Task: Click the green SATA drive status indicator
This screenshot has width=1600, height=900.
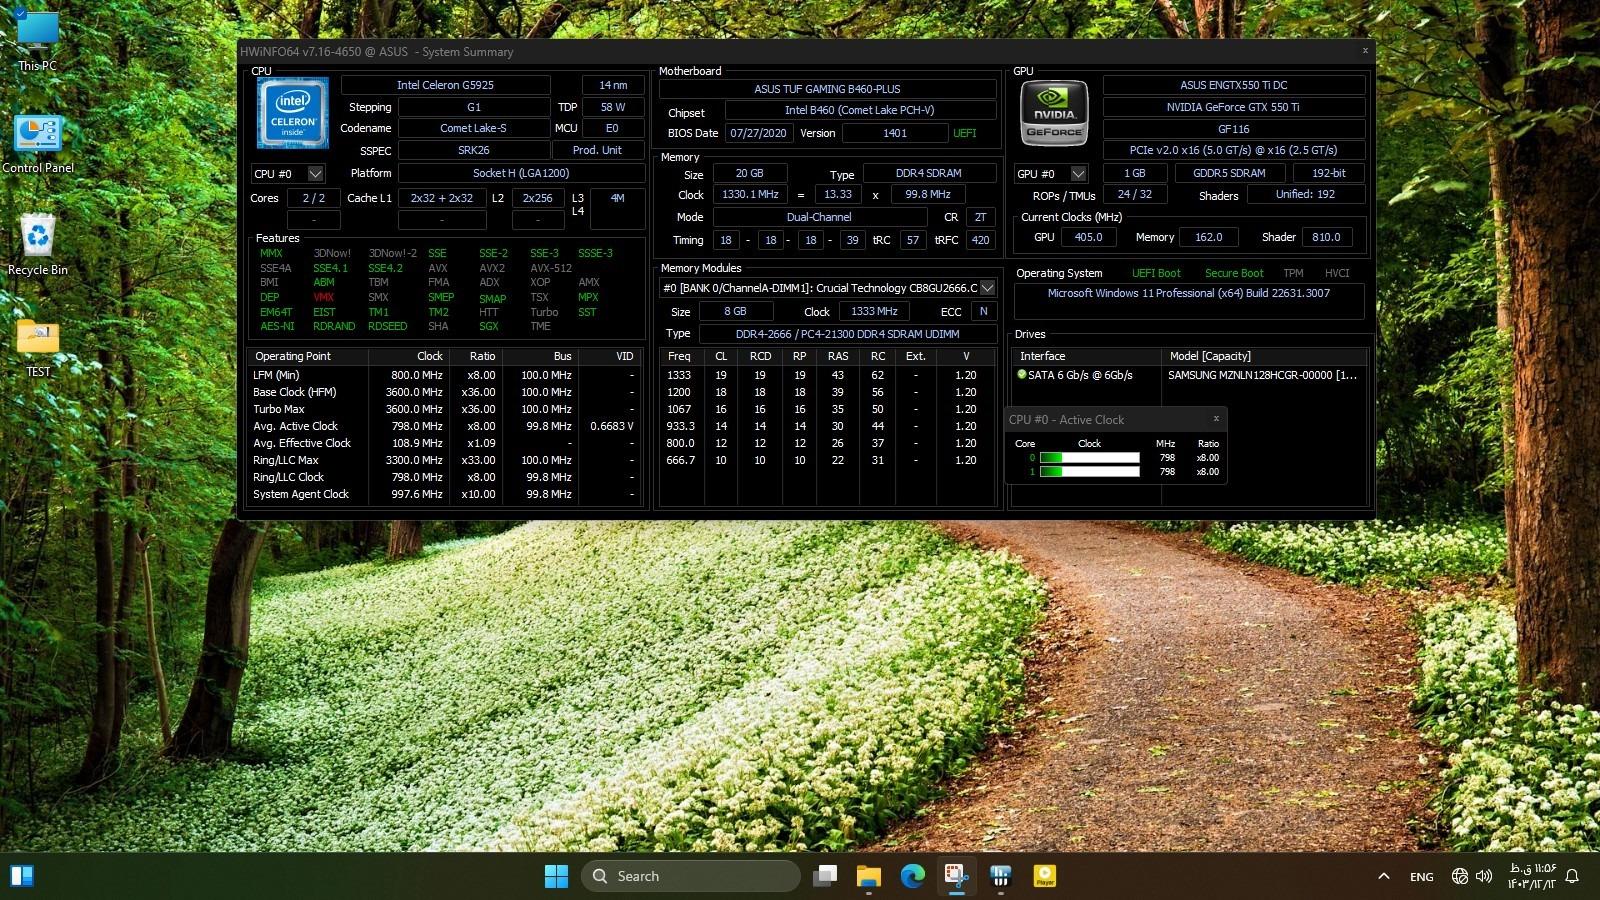Action: click(x=1021, y=375)
